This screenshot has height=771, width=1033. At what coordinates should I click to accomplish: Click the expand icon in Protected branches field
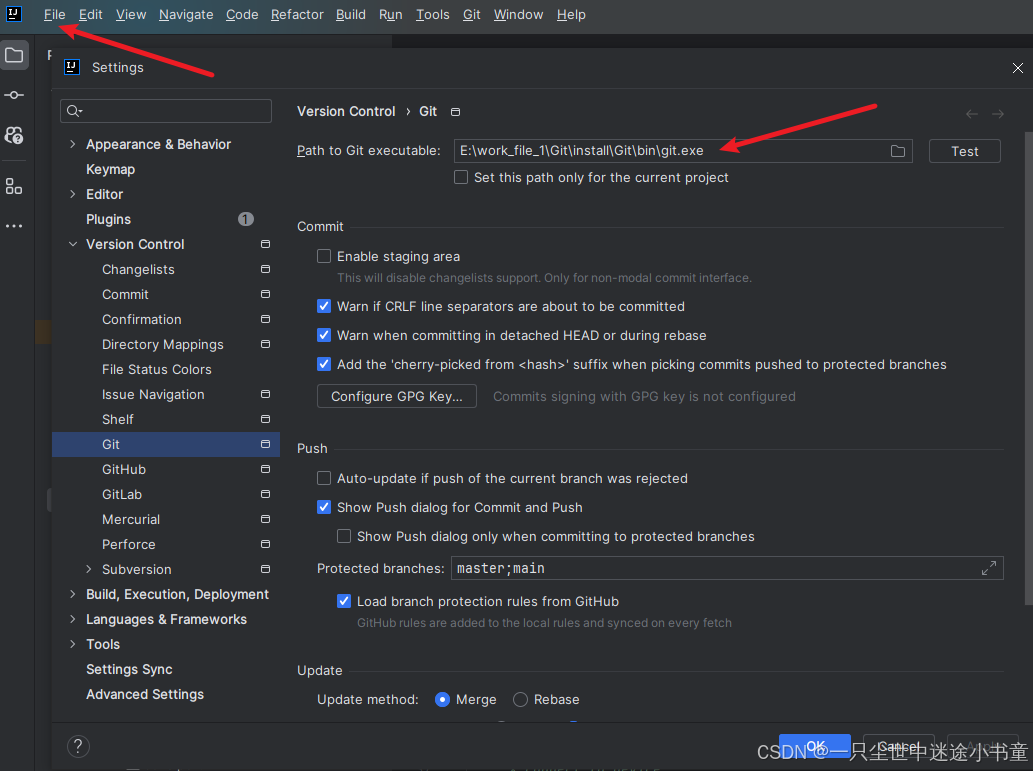[988, 568]
